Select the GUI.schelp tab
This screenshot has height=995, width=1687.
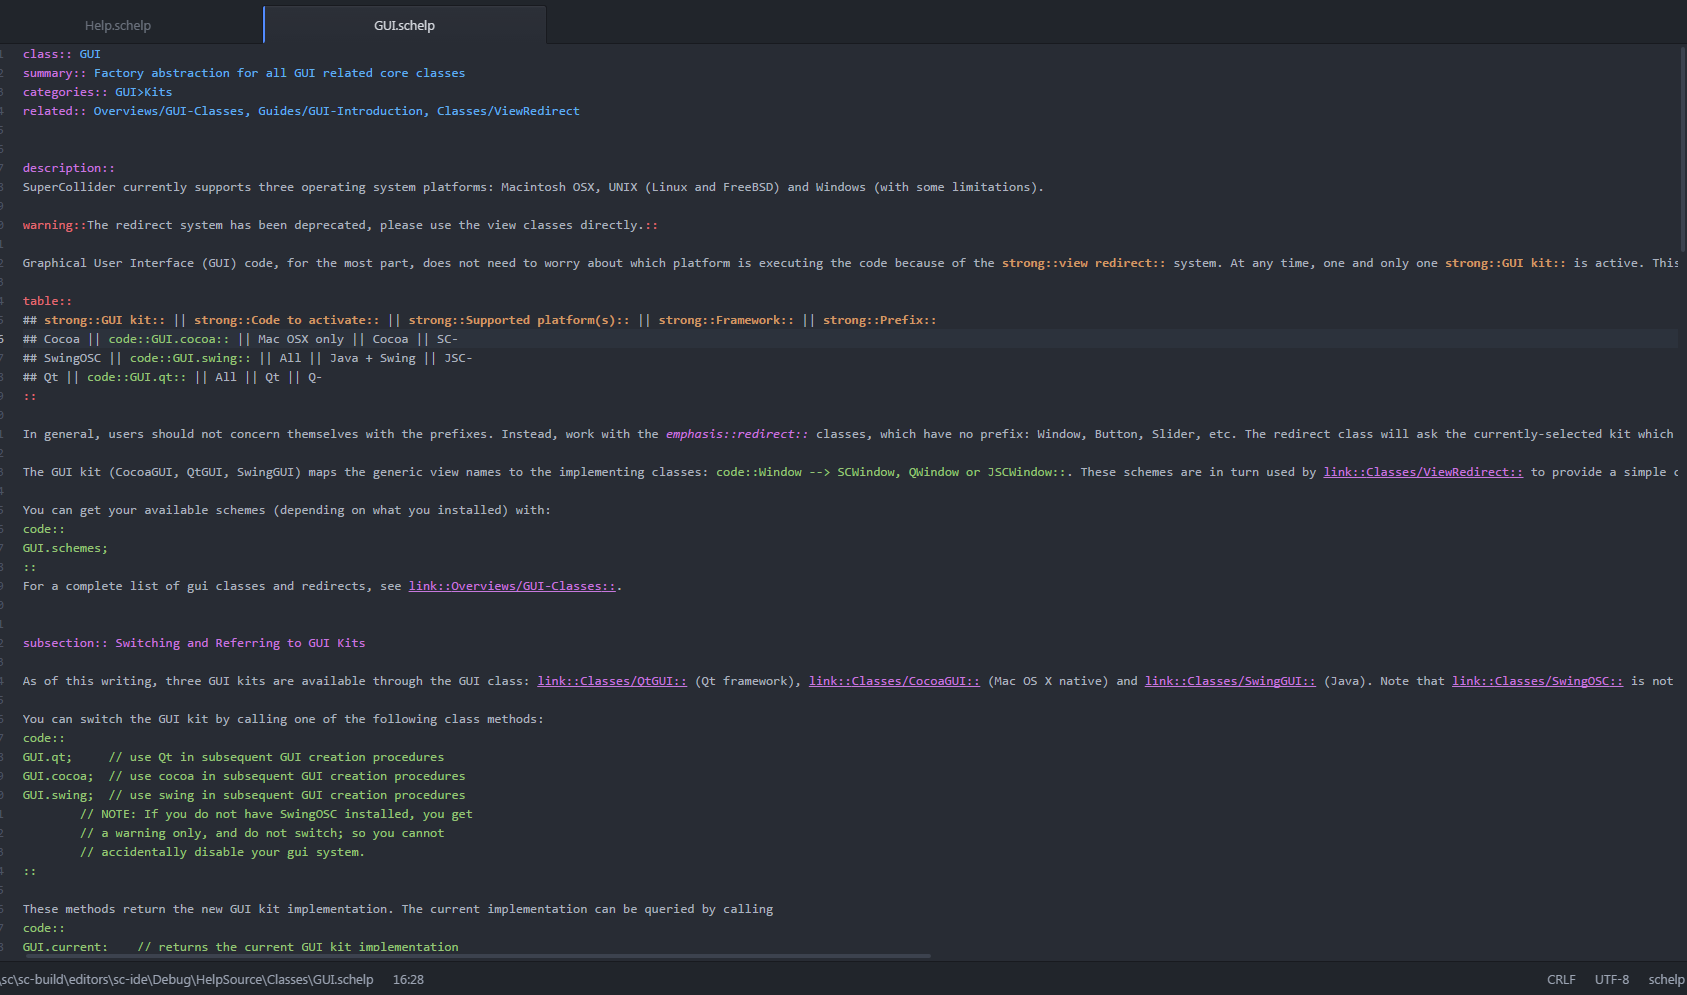[404, 25]
